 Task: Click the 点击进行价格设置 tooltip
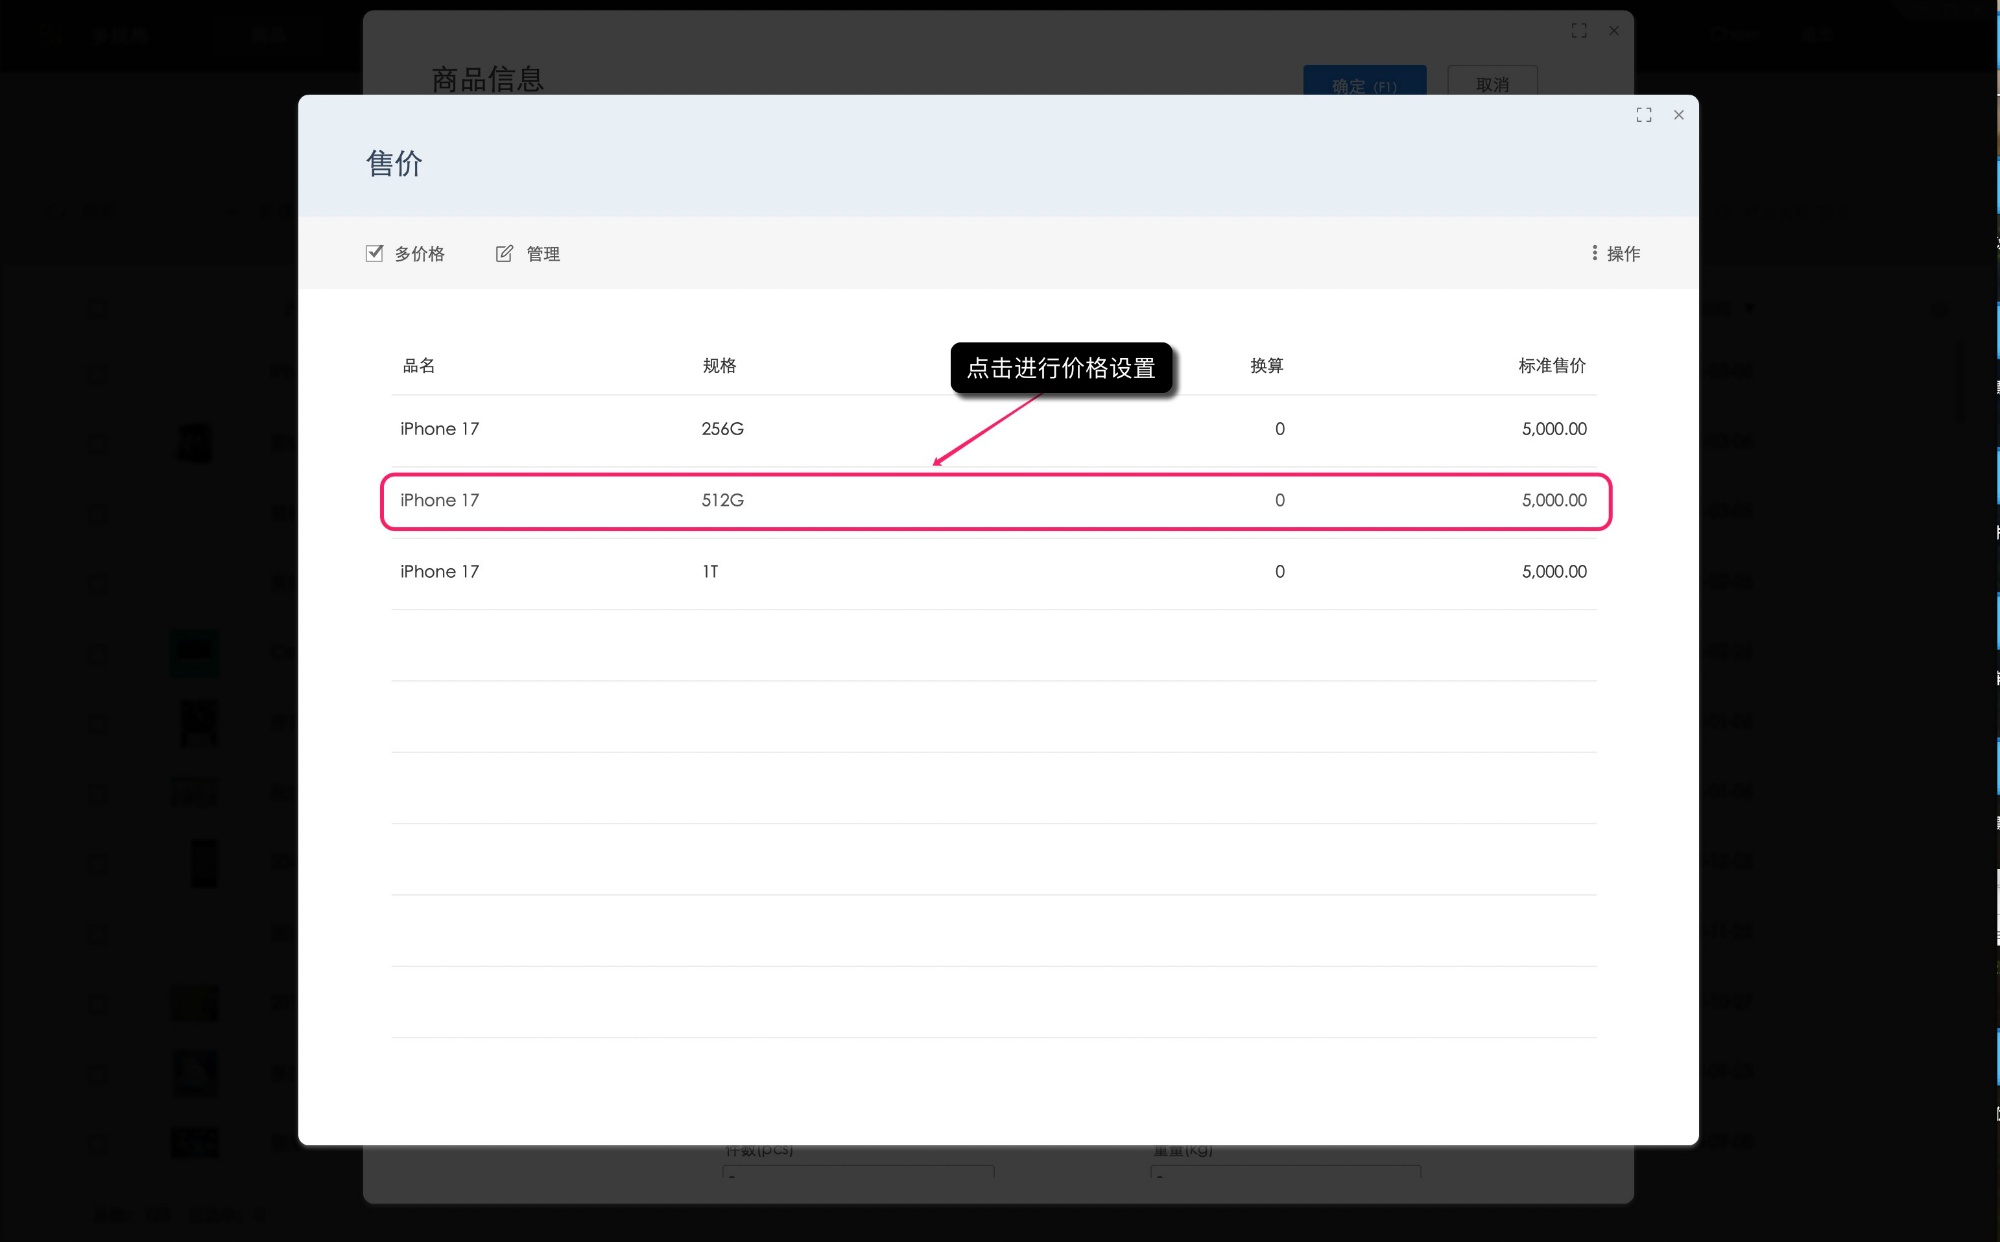pos(1061,368)
